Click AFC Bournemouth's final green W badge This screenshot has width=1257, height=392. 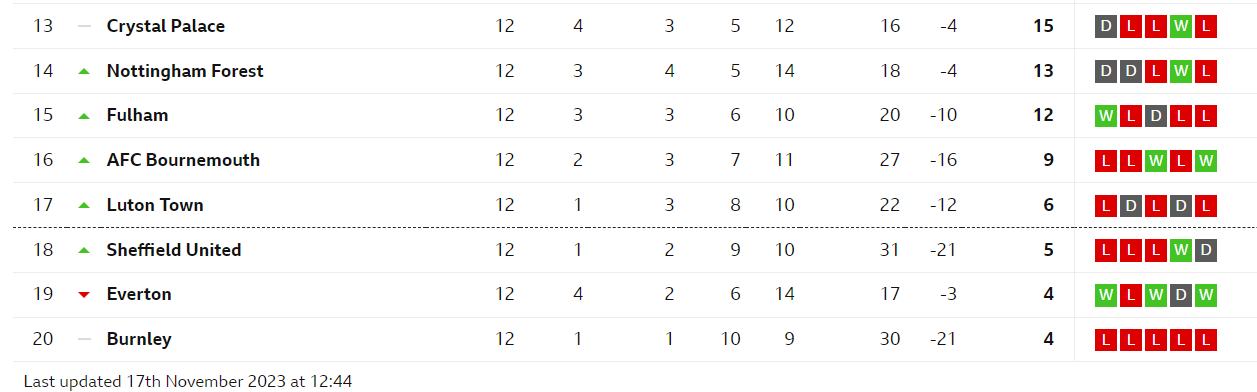[x=1206, y=161]
